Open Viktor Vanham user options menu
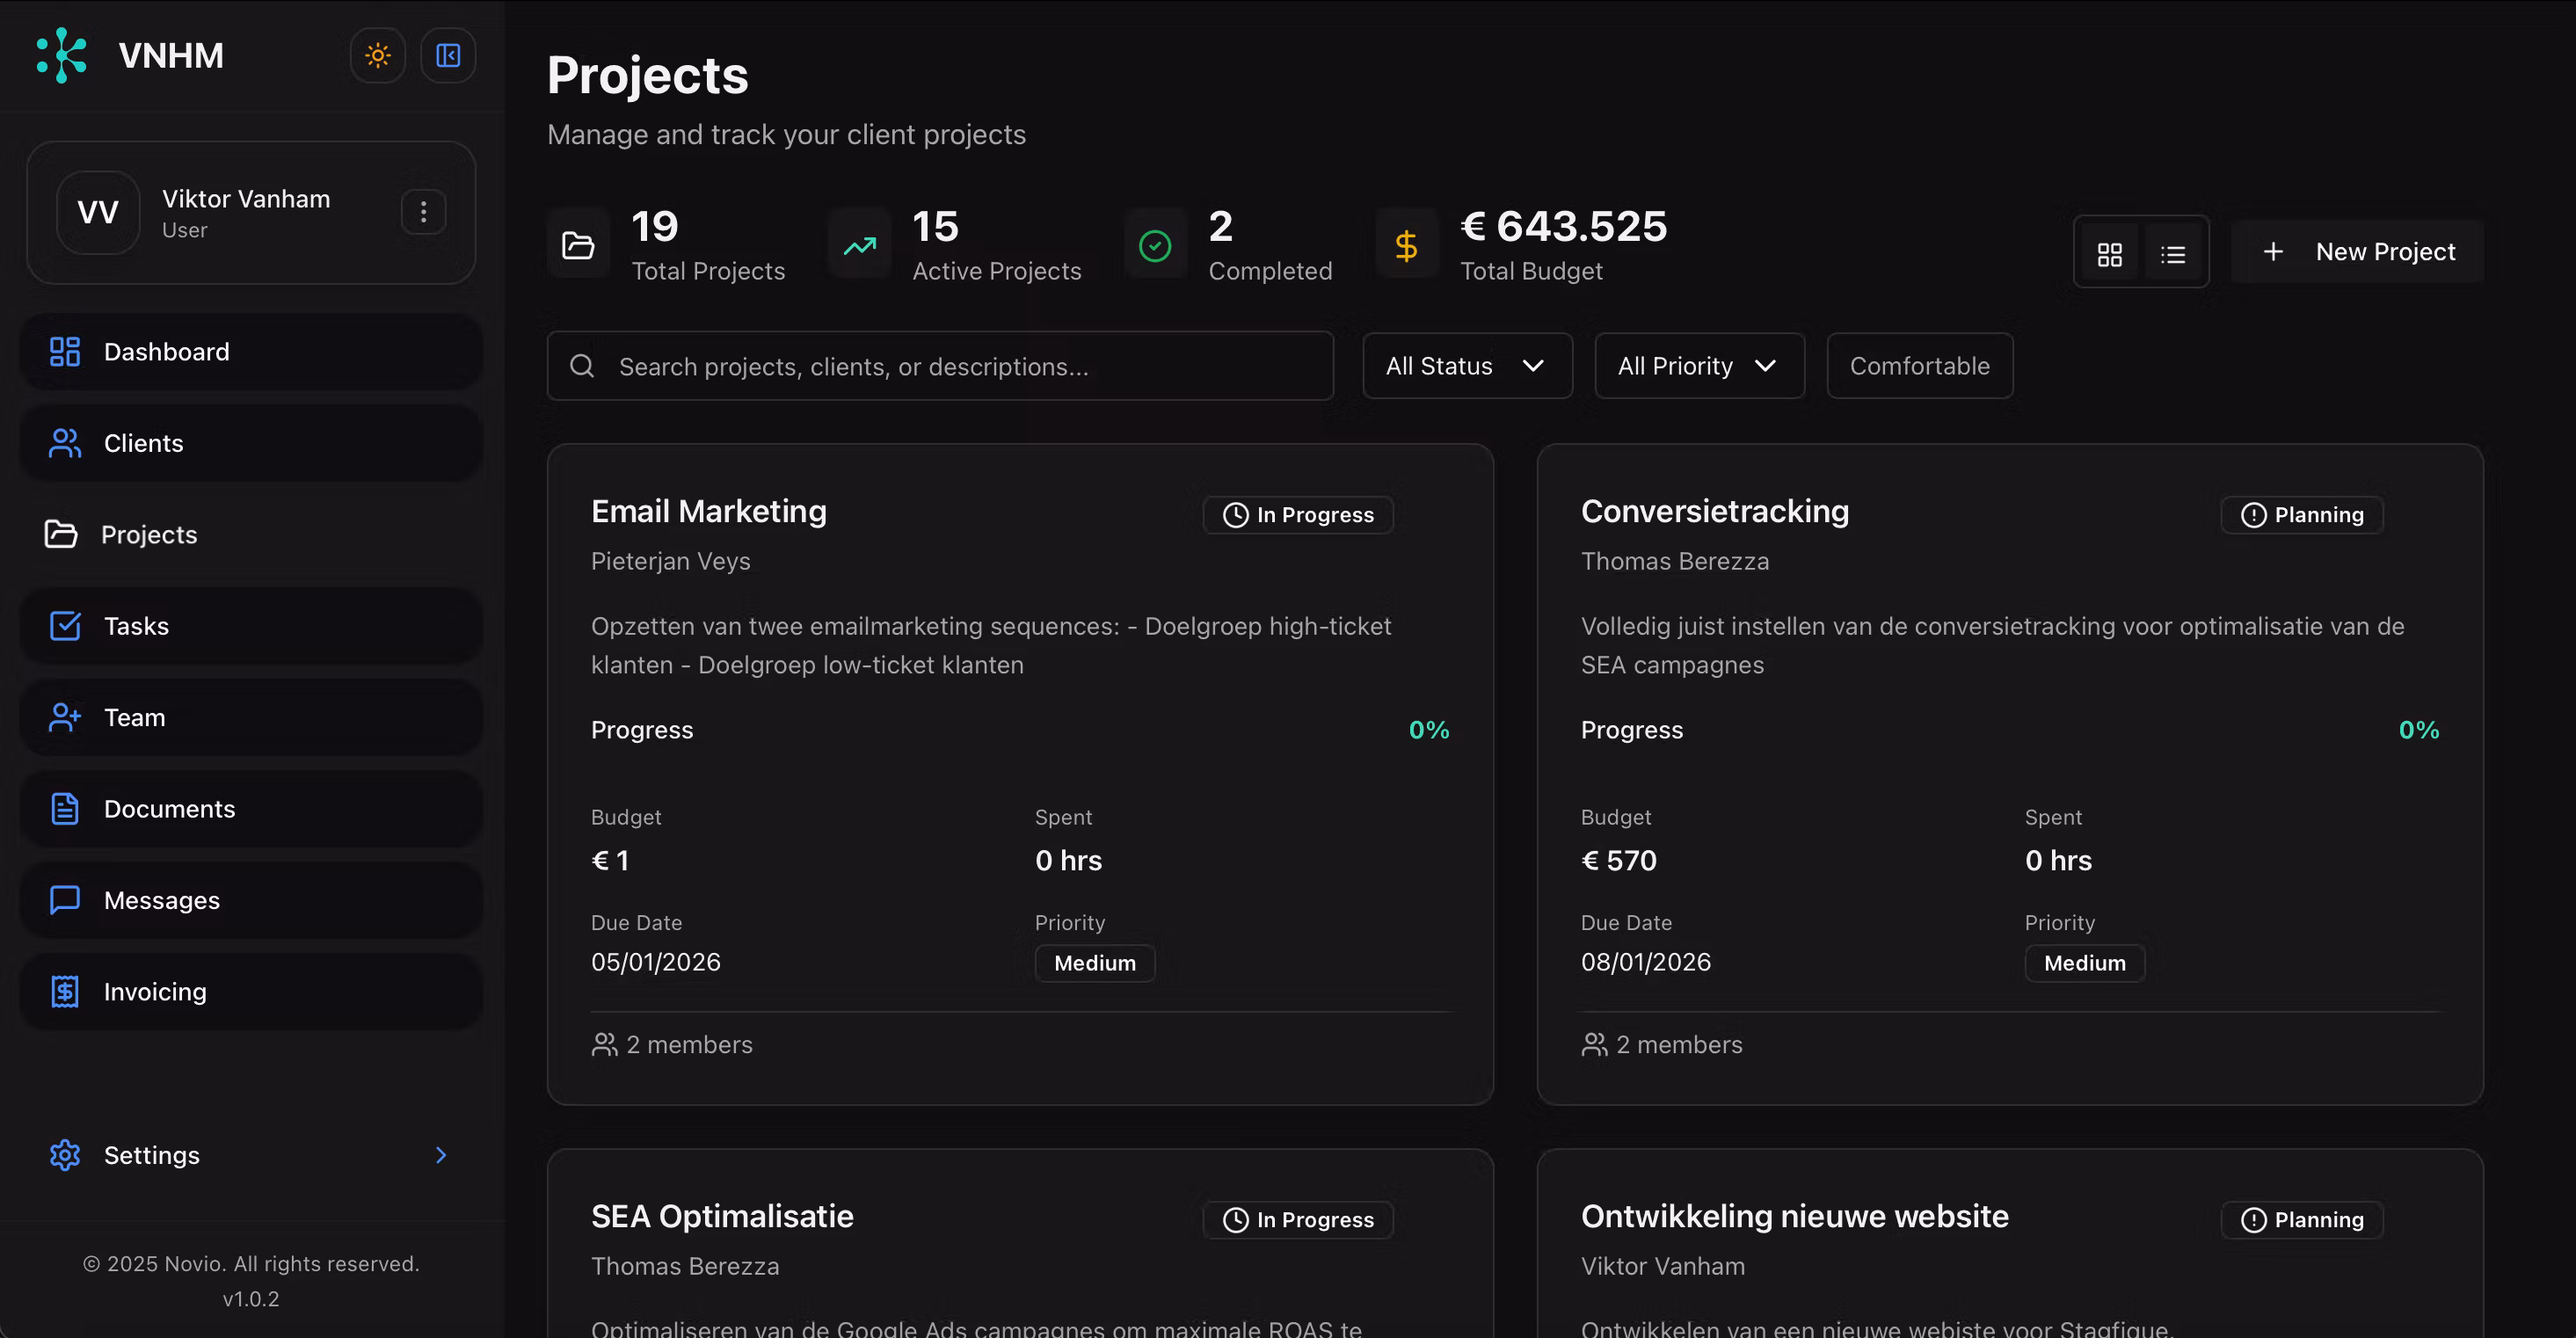The width and height of the screenshot is (2576, 1338). [x=423, y=212]
